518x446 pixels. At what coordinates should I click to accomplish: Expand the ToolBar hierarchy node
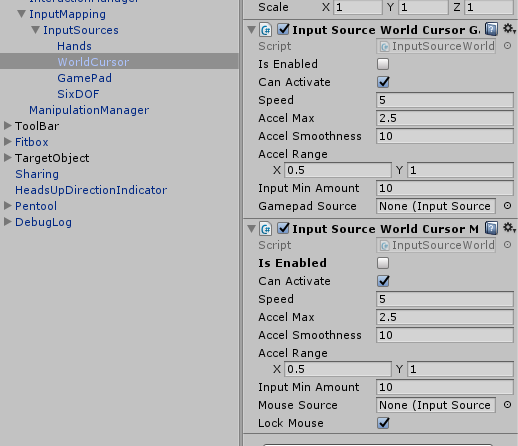(x=8, y=126)
